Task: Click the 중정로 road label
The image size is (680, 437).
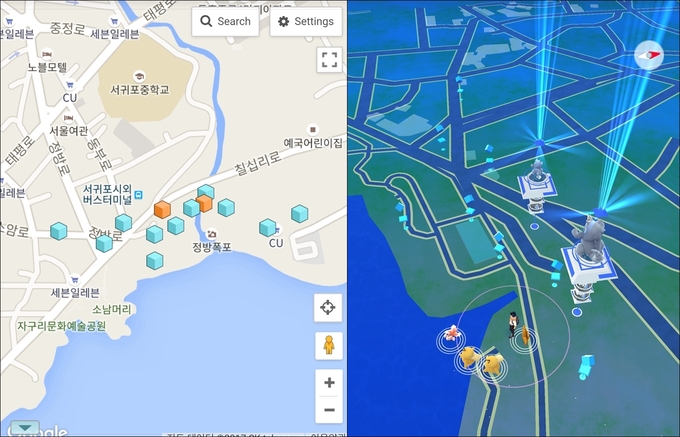Action: pyautogui.click(x=67, y=29)
